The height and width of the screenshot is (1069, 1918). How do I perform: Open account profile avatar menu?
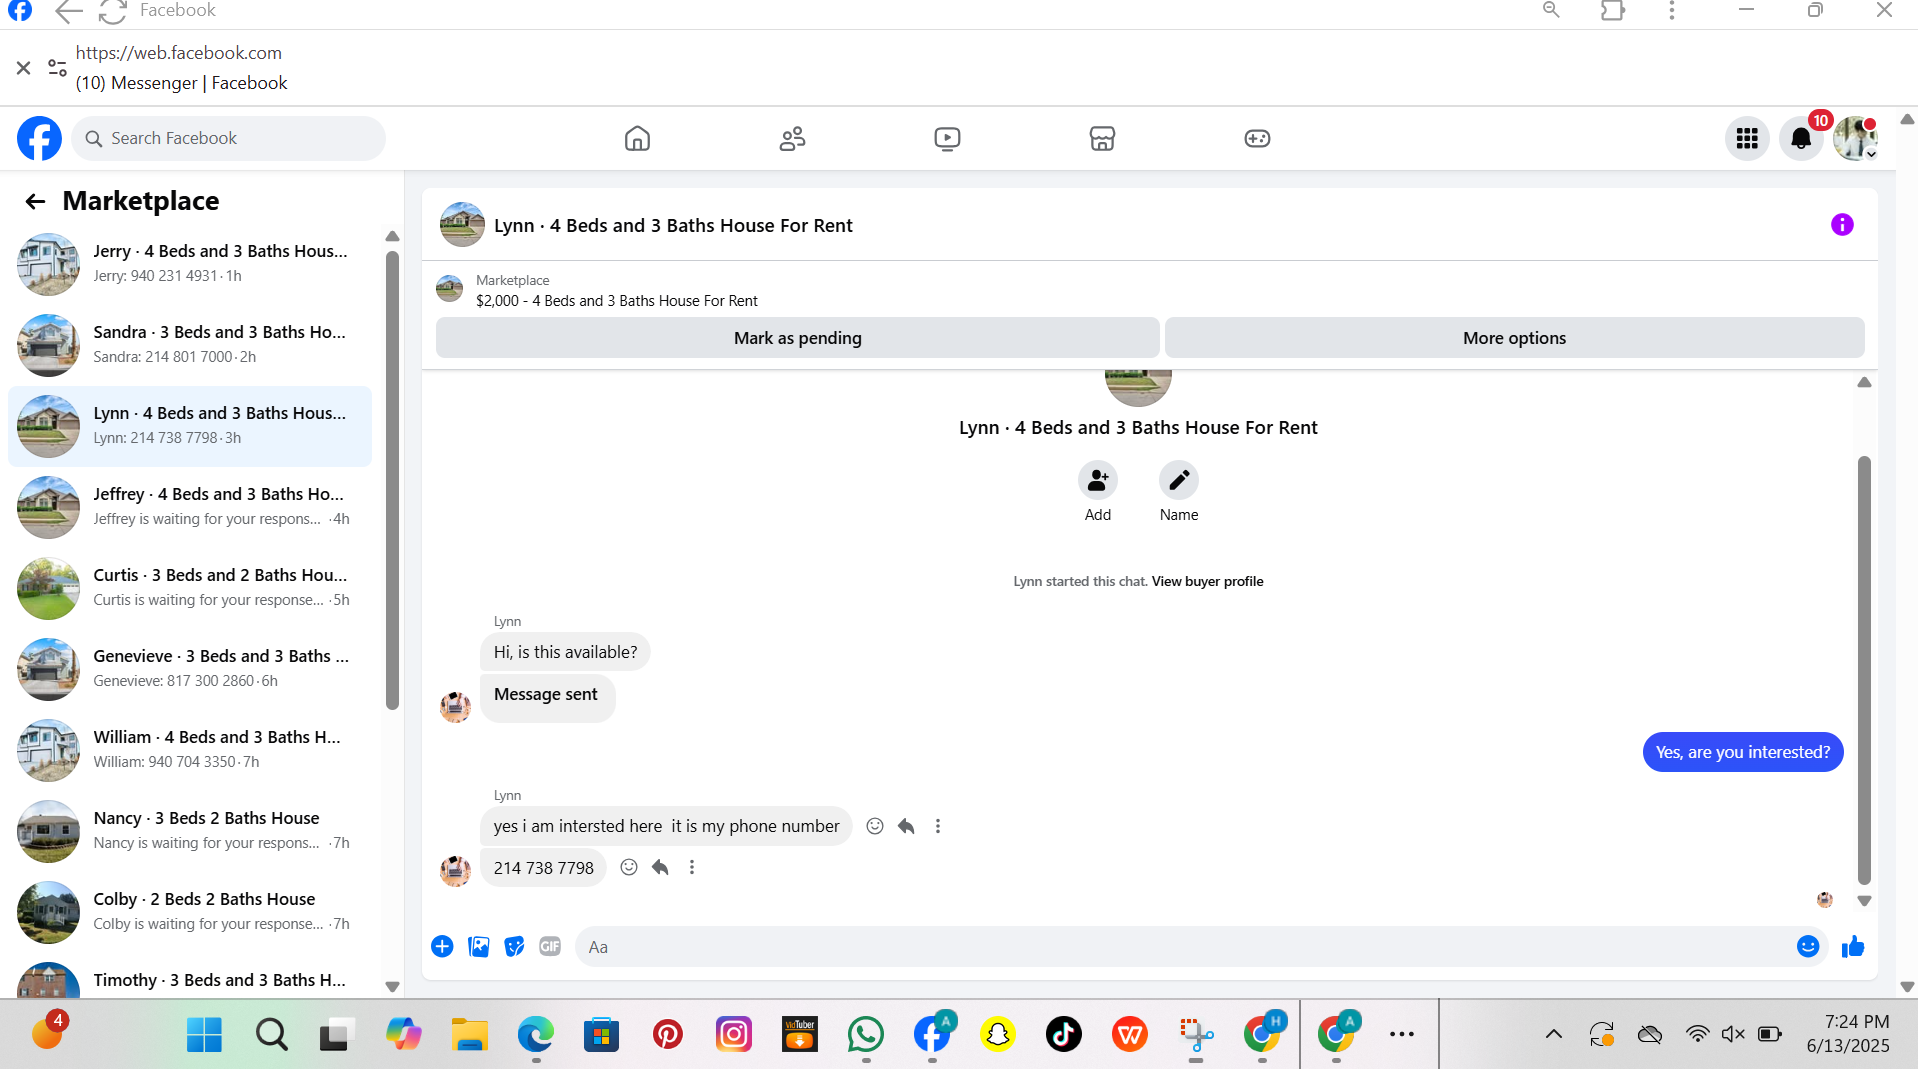click(1855, 138)
